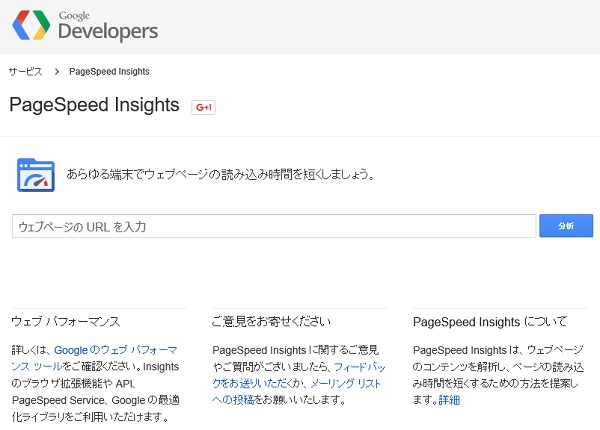Focus the ウェブページの URL を入力 field
Screen dimensions: 600x430
click(x=274, y=226)
